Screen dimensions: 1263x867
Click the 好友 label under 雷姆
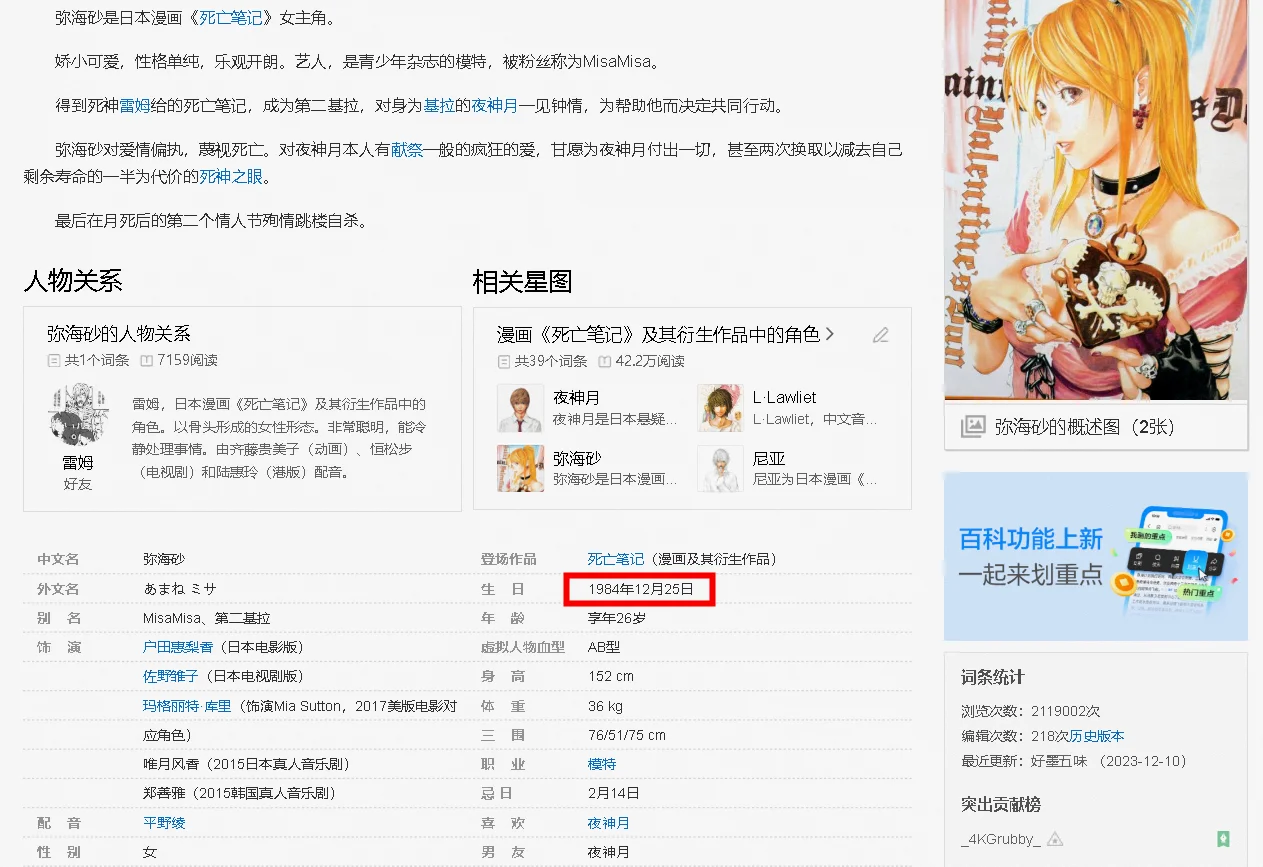pyautogui.click(x=78, y=484)
